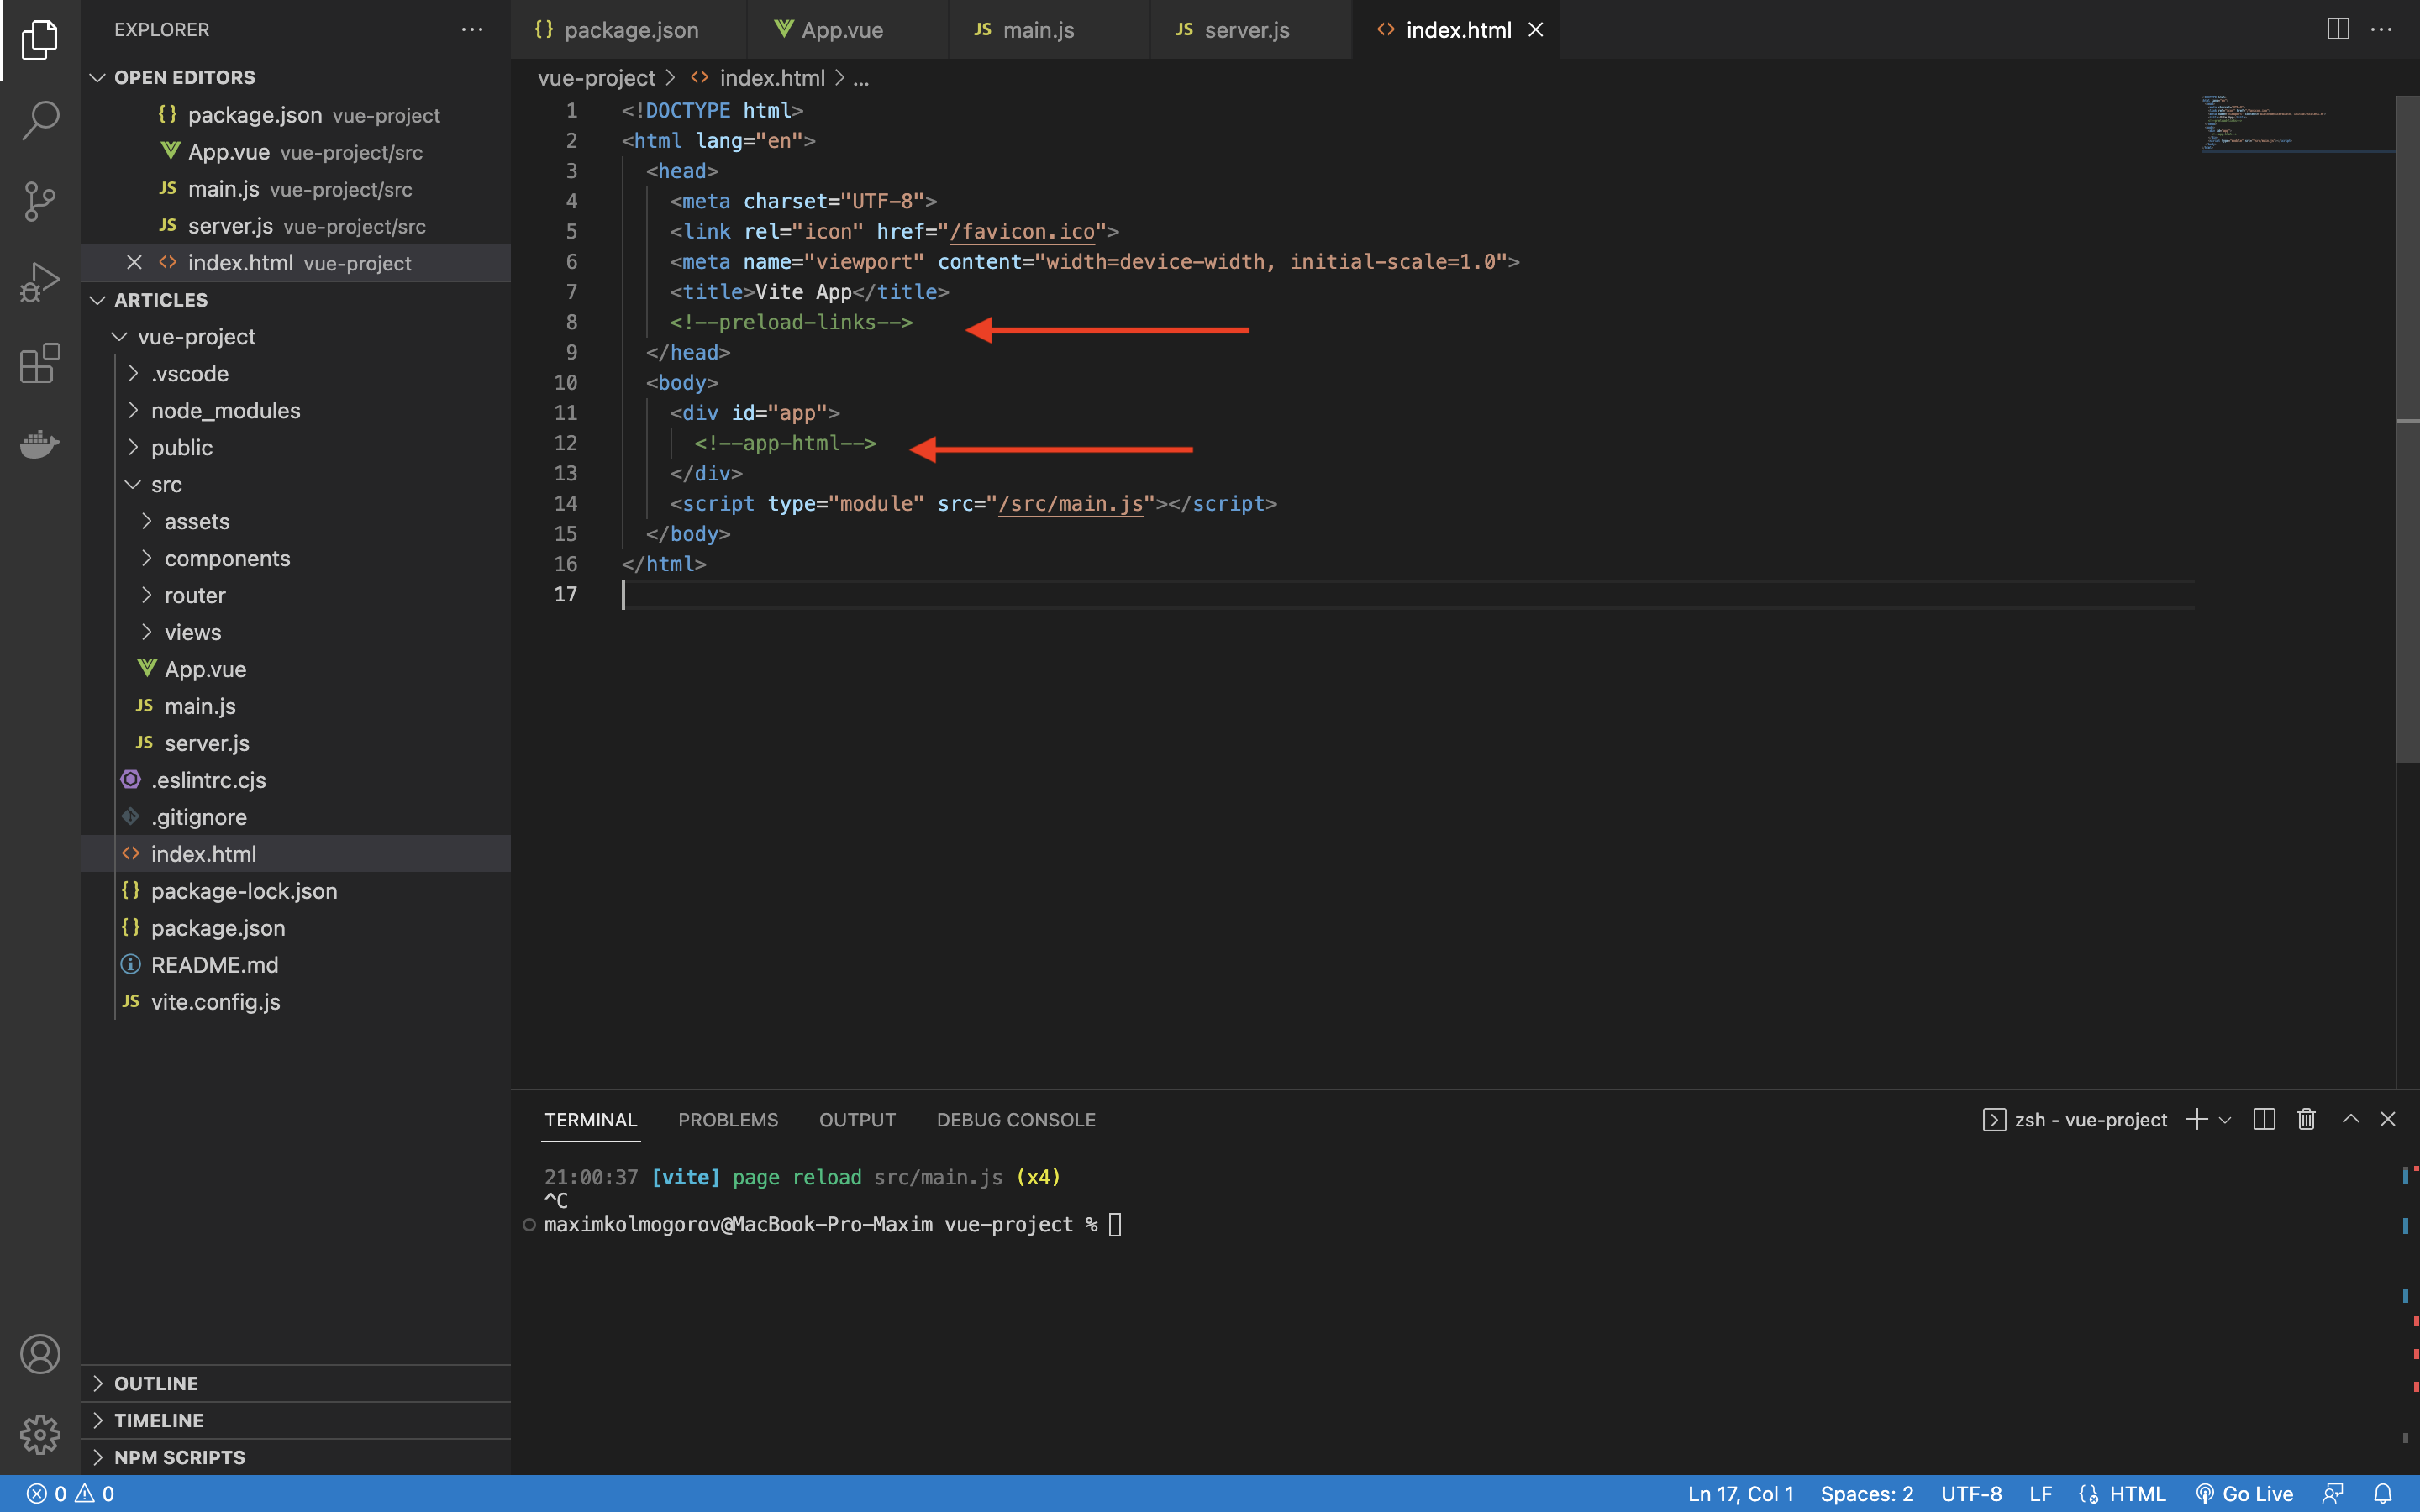Open server.js under src in file tree
The image size is (2420, 1512).
[295, 743]
